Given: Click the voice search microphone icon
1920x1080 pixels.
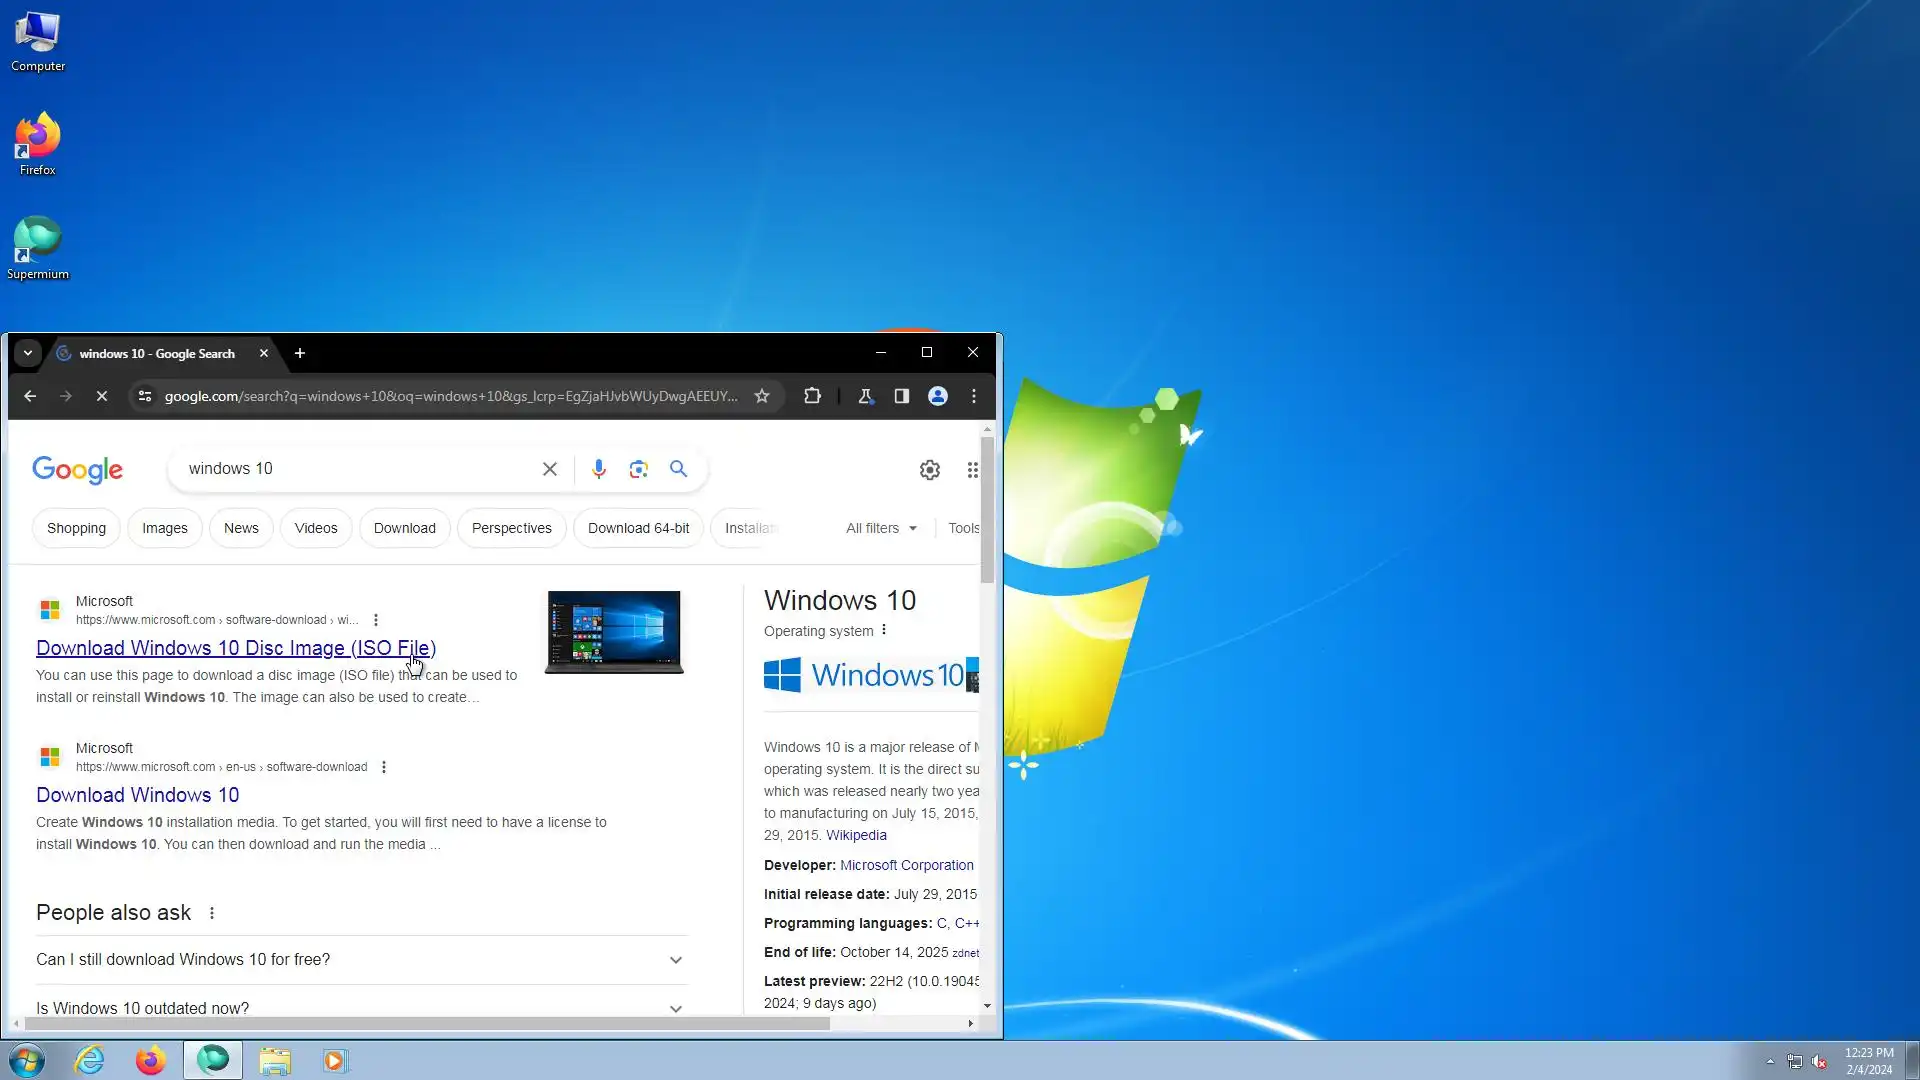Looking at the screenshot, I should pos(598,469).
